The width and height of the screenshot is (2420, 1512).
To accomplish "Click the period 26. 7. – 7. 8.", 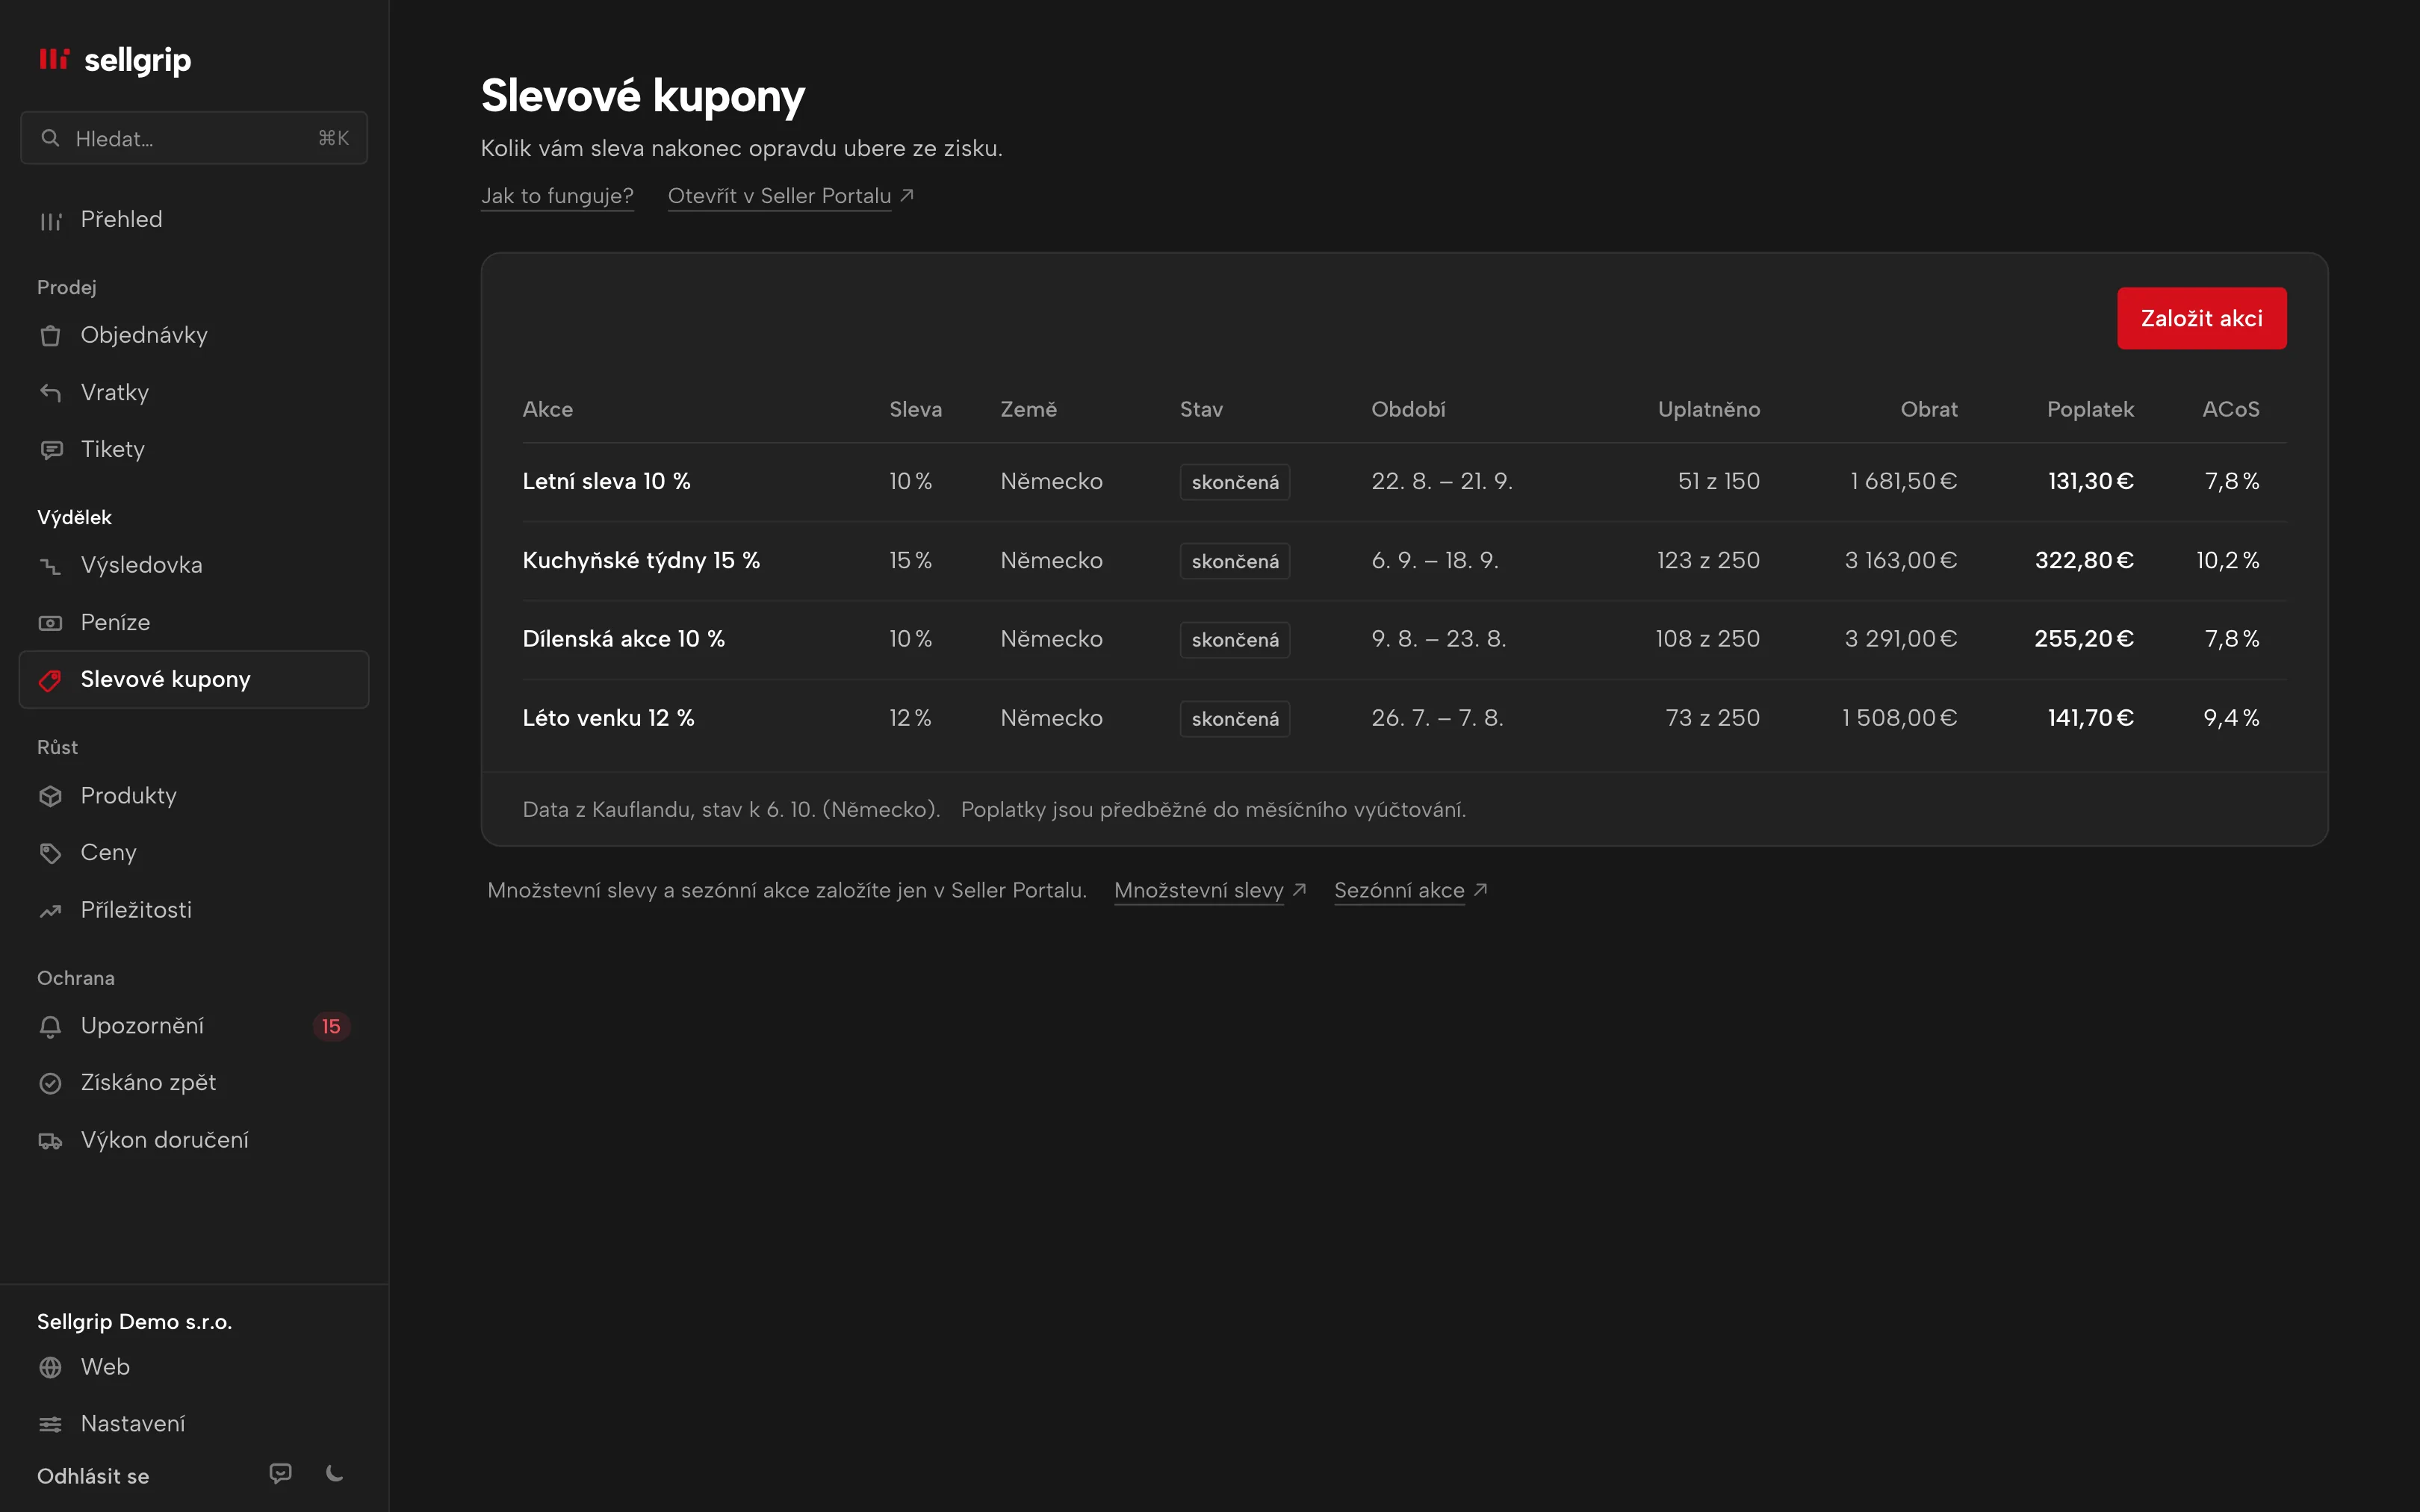I will (x=1437, y=718).
